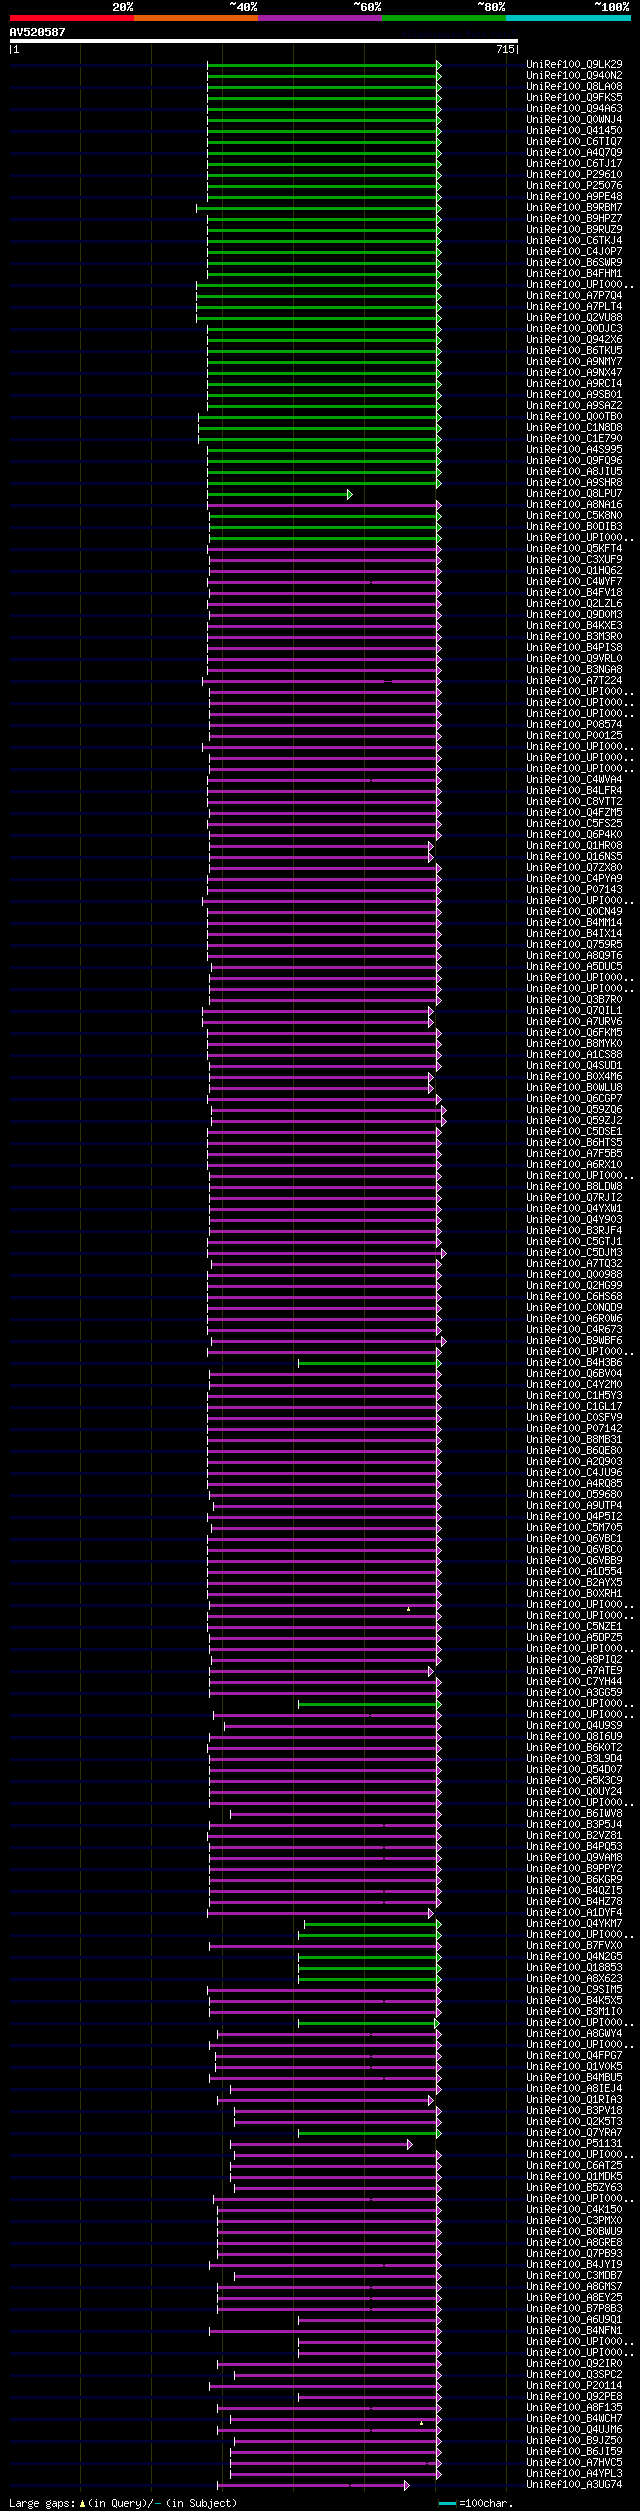Select the label UniRef100_B7FVX0
This screenshot has height=2511, width=640.
pyautogui.click(x=574, y=1946)
